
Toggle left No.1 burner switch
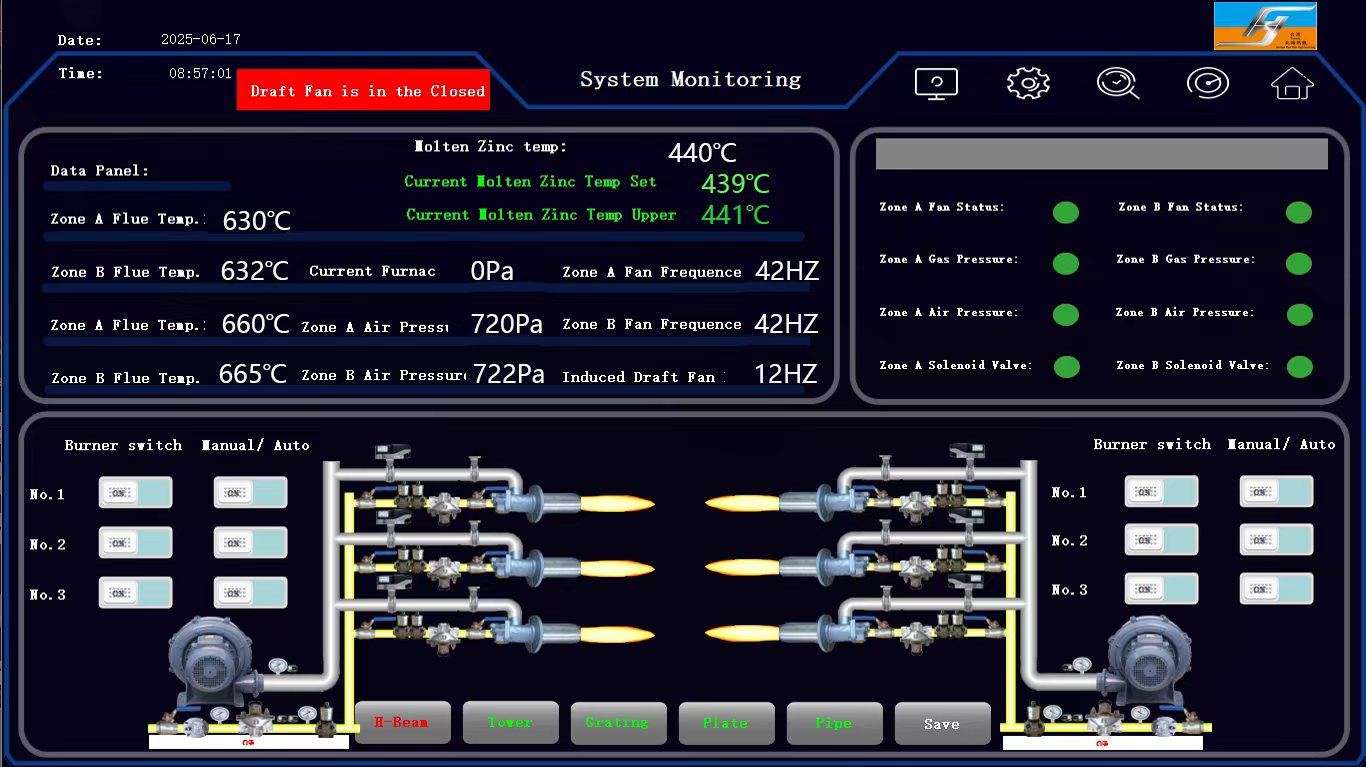[135, 493]
